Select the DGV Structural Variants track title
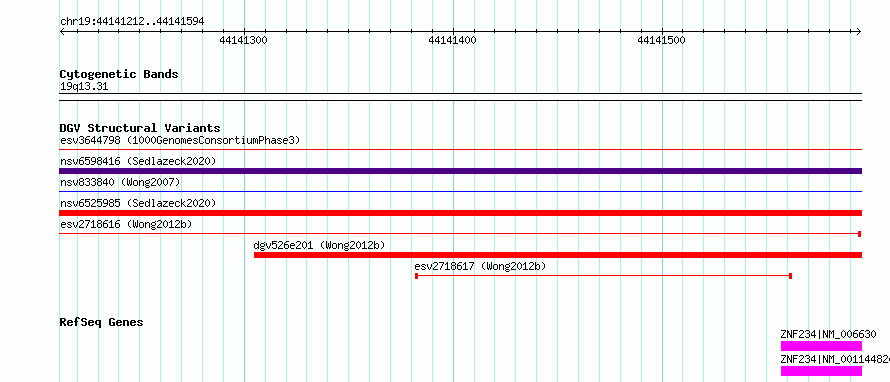Image resolution: width=890 pixels, height=382 pixels. click(140, 128)
